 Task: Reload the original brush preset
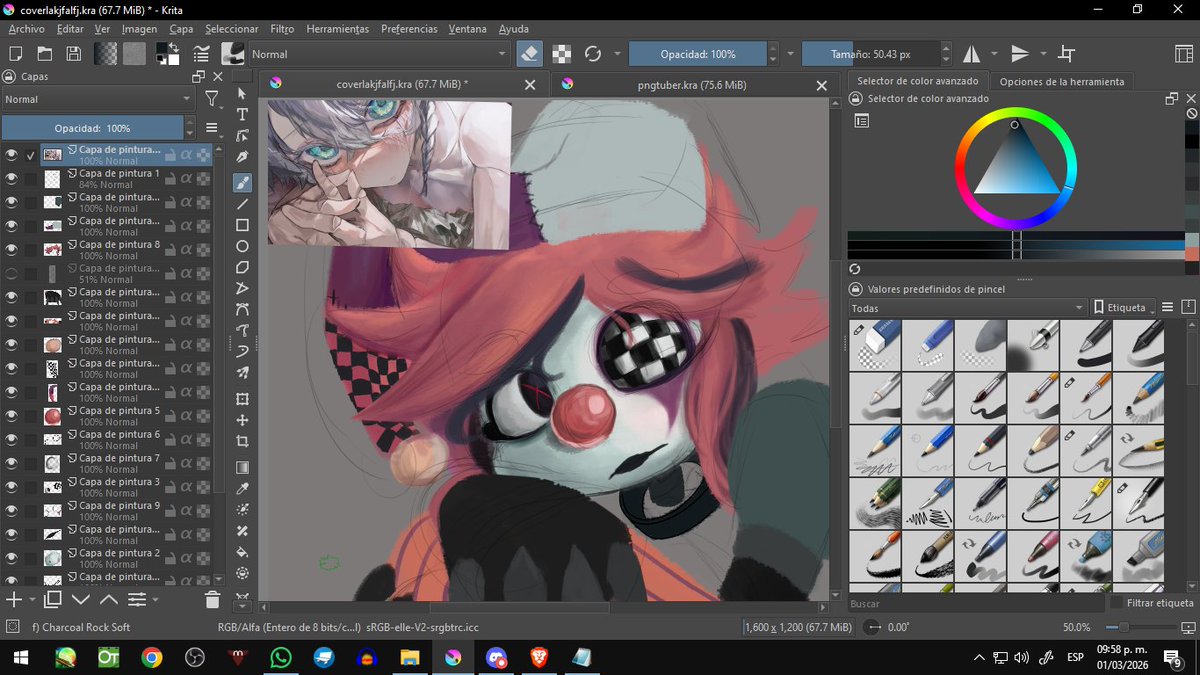click(x=593, y=54)
